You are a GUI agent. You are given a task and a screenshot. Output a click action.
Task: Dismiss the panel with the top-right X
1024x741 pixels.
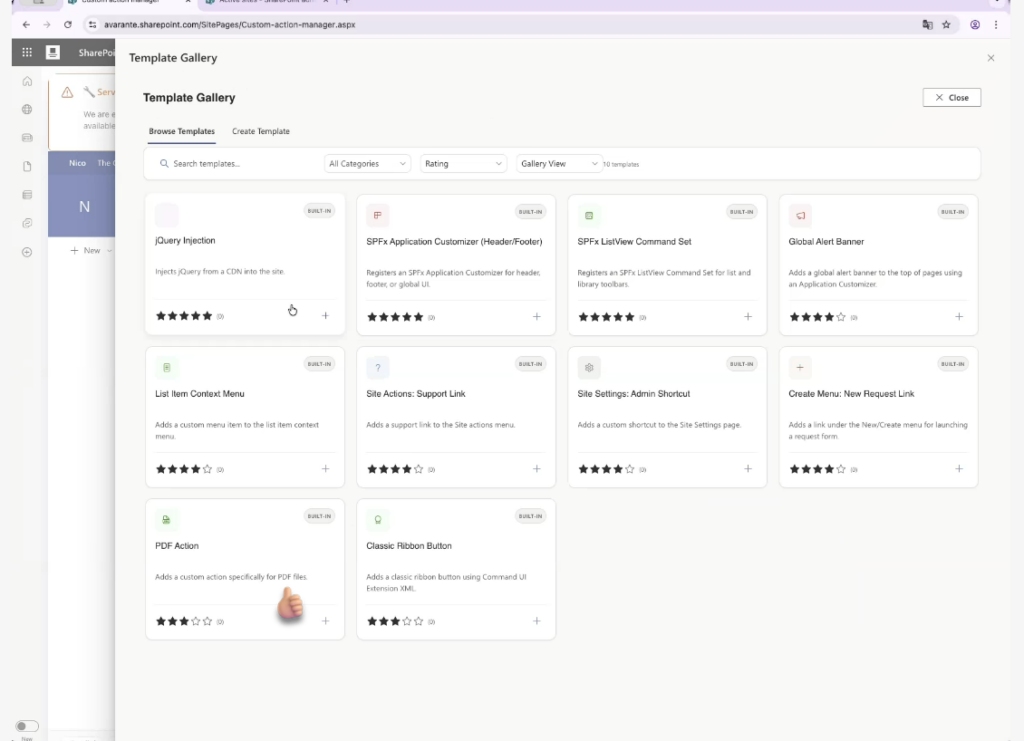991,58
